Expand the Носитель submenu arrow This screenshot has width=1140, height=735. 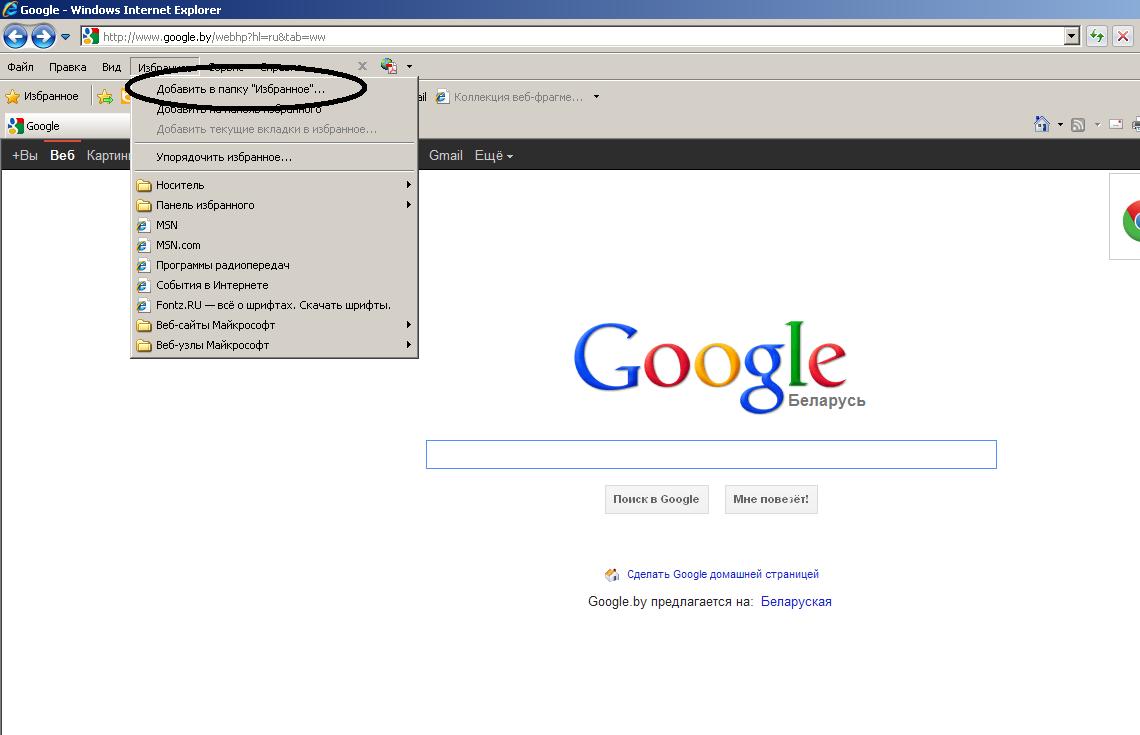(x=409, y=185)
